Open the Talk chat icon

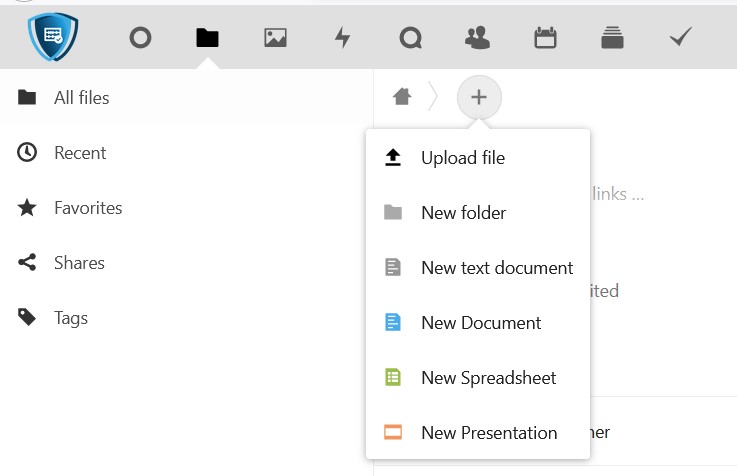pos(410,38)
